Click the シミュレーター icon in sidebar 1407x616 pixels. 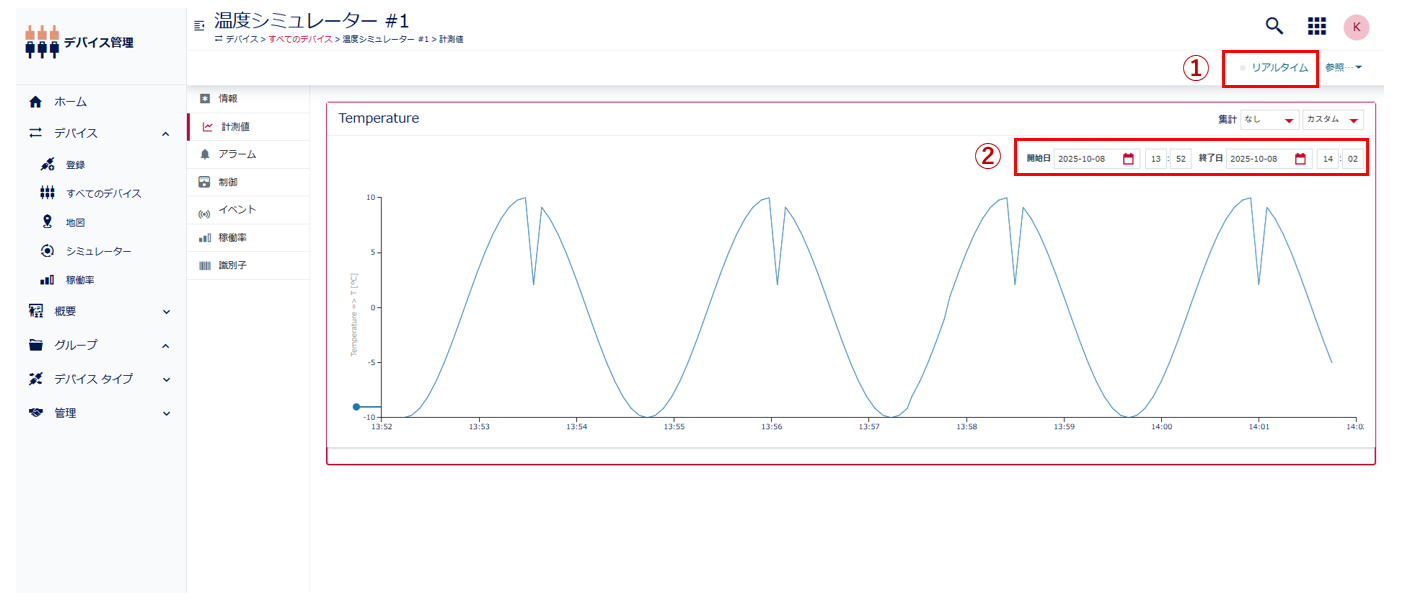pyautogui.click(x=47, y=251)
